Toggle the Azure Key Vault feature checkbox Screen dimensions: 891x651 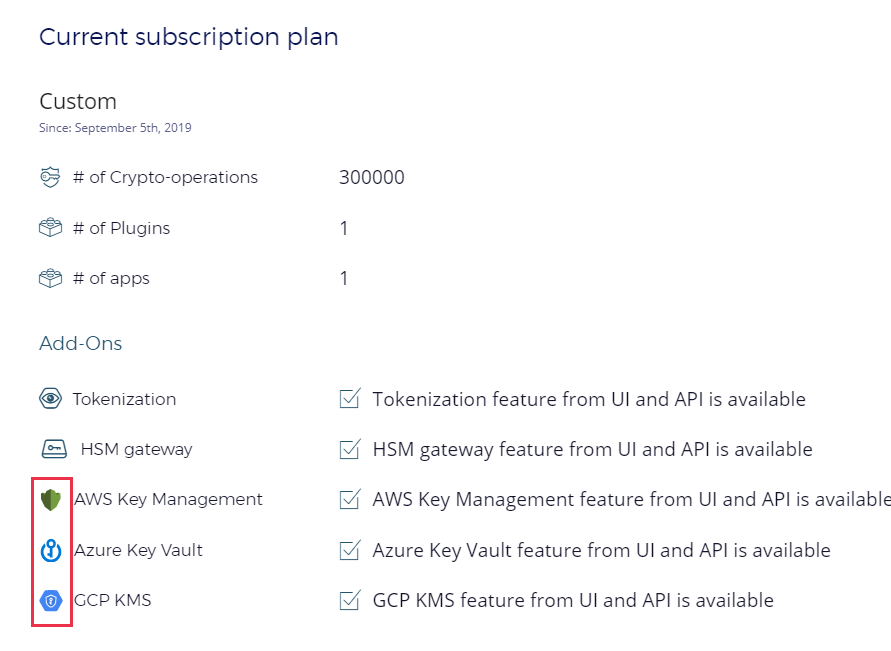point(350,550)
